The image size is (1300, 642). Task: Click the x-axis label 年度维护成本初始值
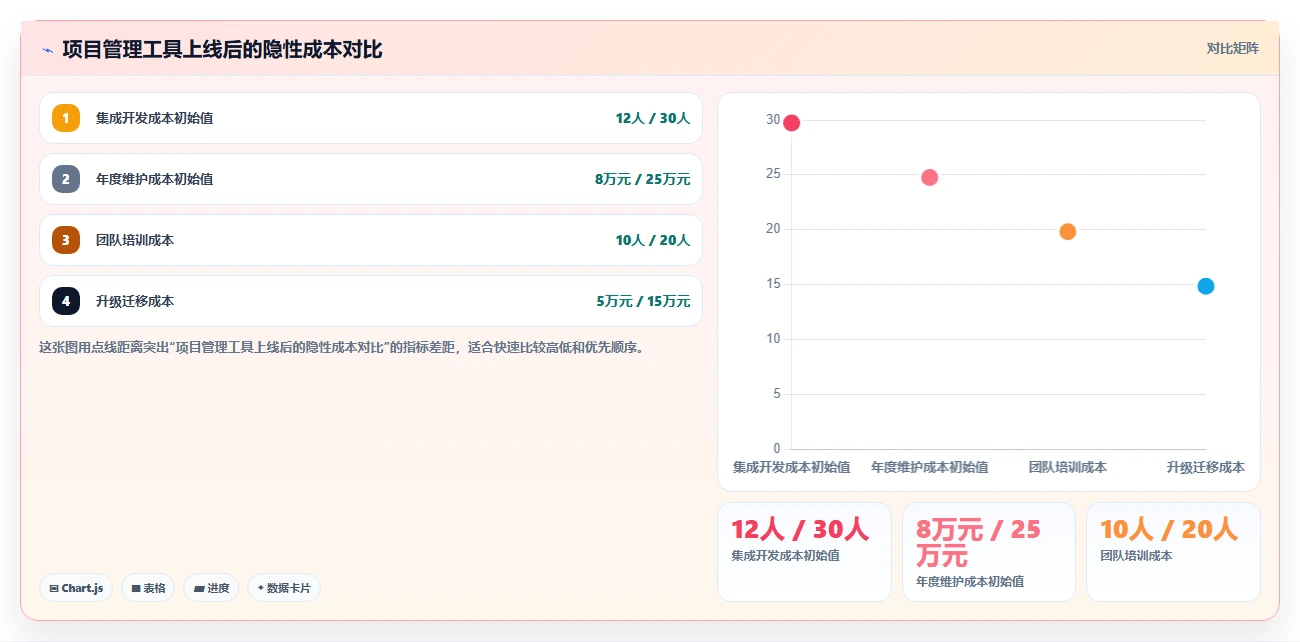[x=929, y=467]
